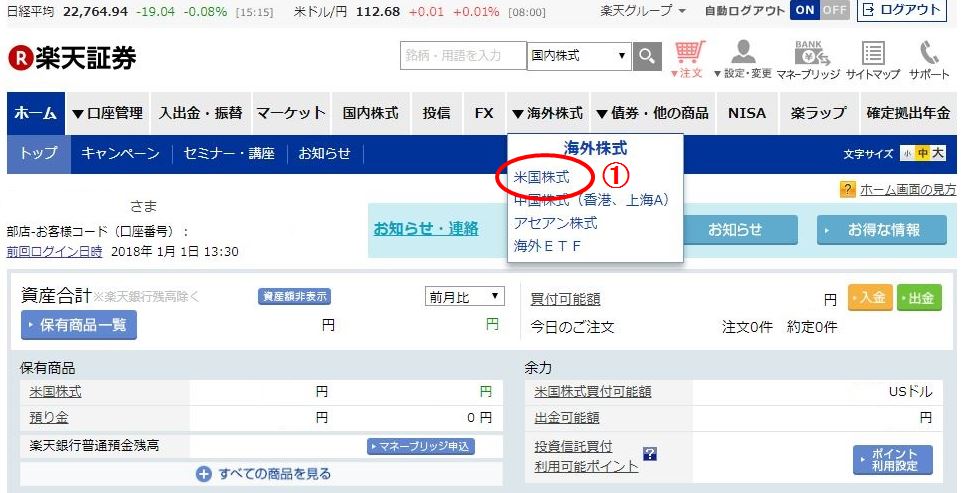
Task: Choose アセアン株式 menu item
Action: [555, 223]
